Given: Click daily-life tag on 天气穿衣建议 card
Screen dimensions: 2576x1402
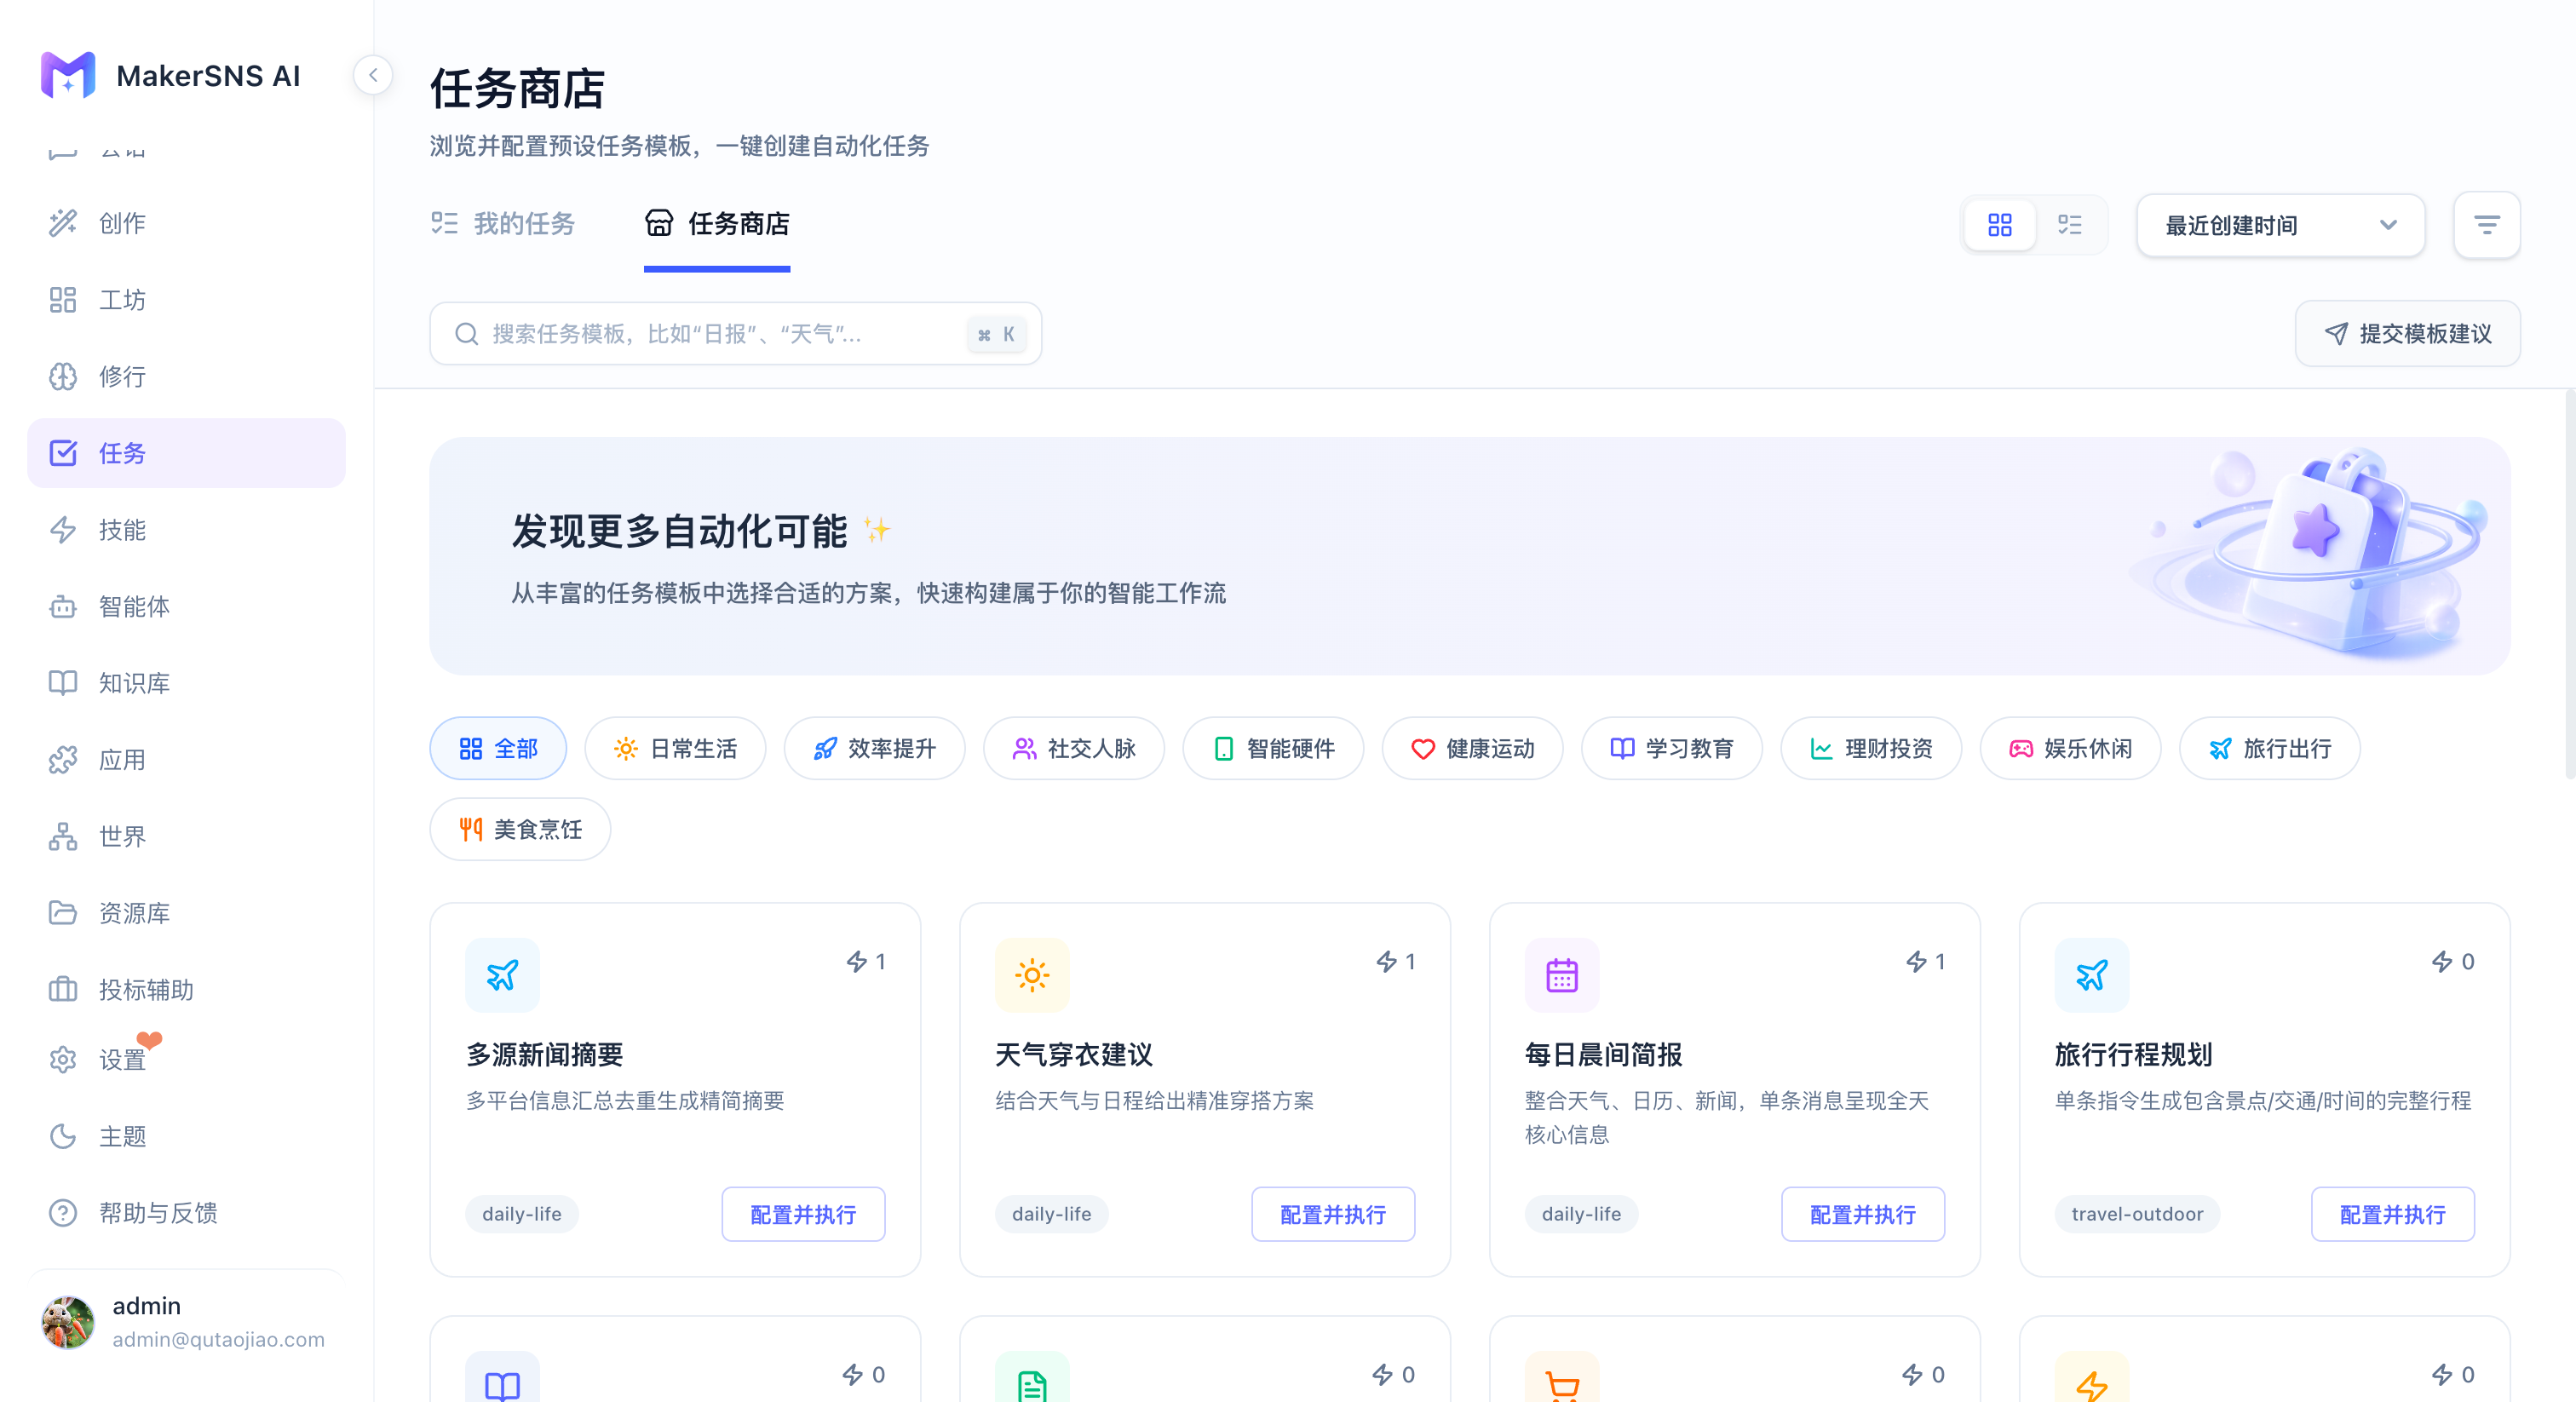Looking at the screenshot, I should [x=1051, y=1214].
